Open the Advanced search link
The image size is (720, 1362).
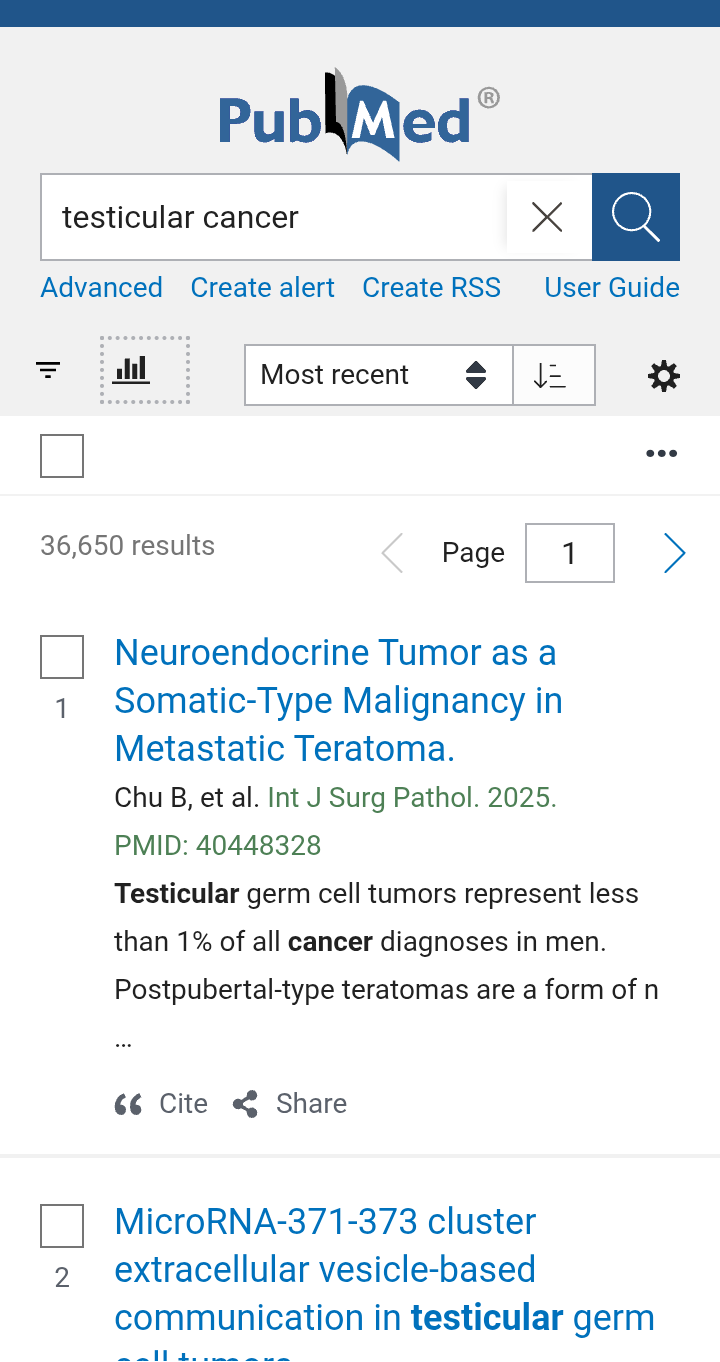tap(102, 288)
